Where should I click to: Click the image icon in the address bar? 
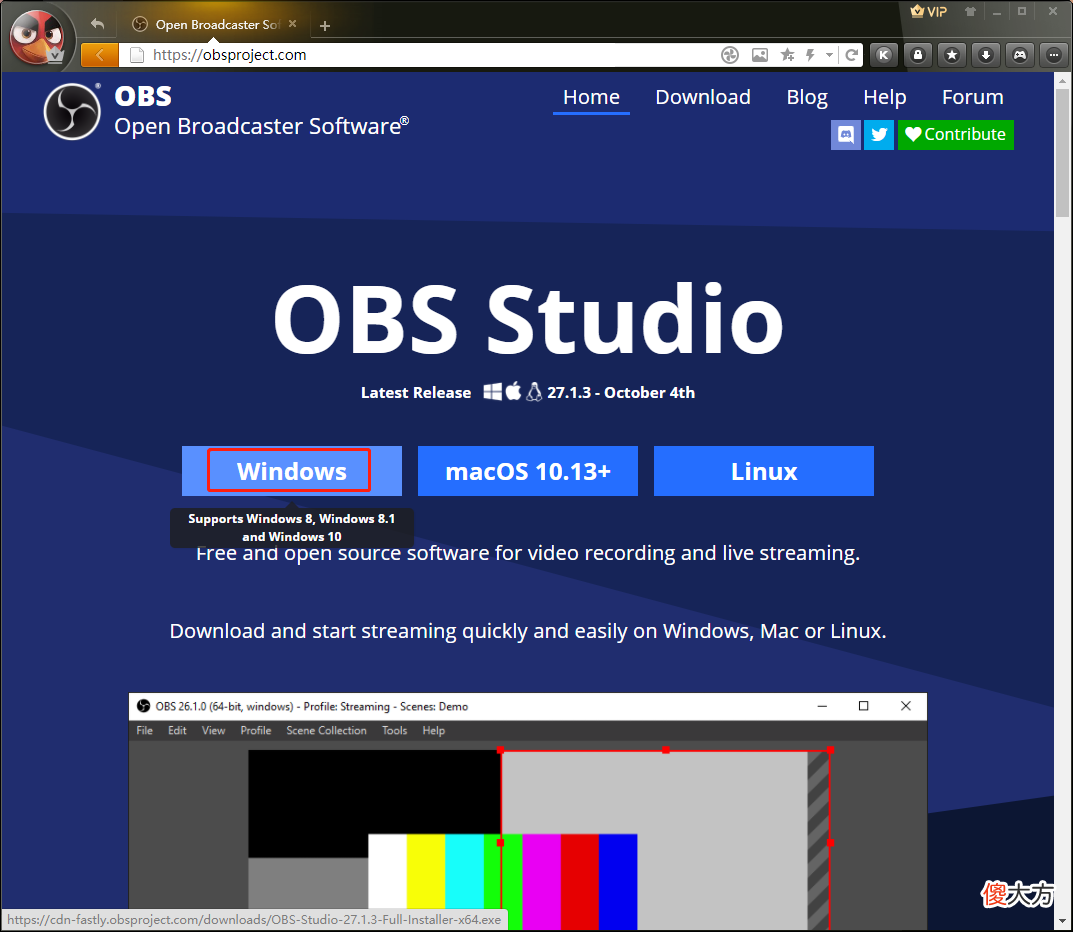point(760,55)
